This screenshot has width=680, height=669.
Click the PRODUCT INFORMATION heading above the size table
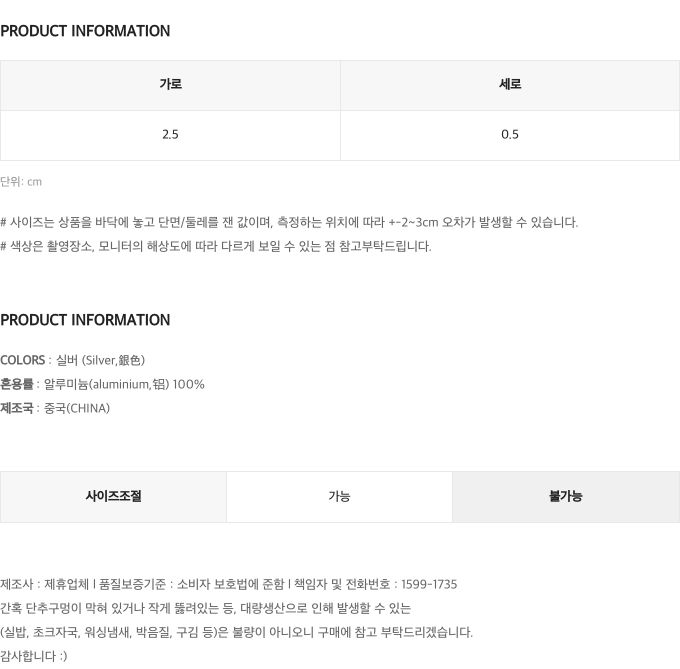tap(85, 31)
